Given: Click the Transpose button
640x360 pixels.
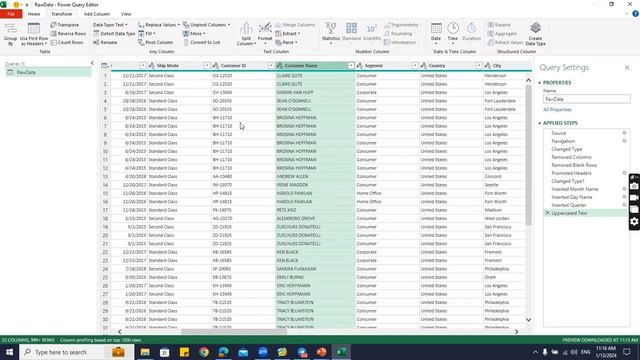Looking at the screenshot, I should [x=64, y=25].
